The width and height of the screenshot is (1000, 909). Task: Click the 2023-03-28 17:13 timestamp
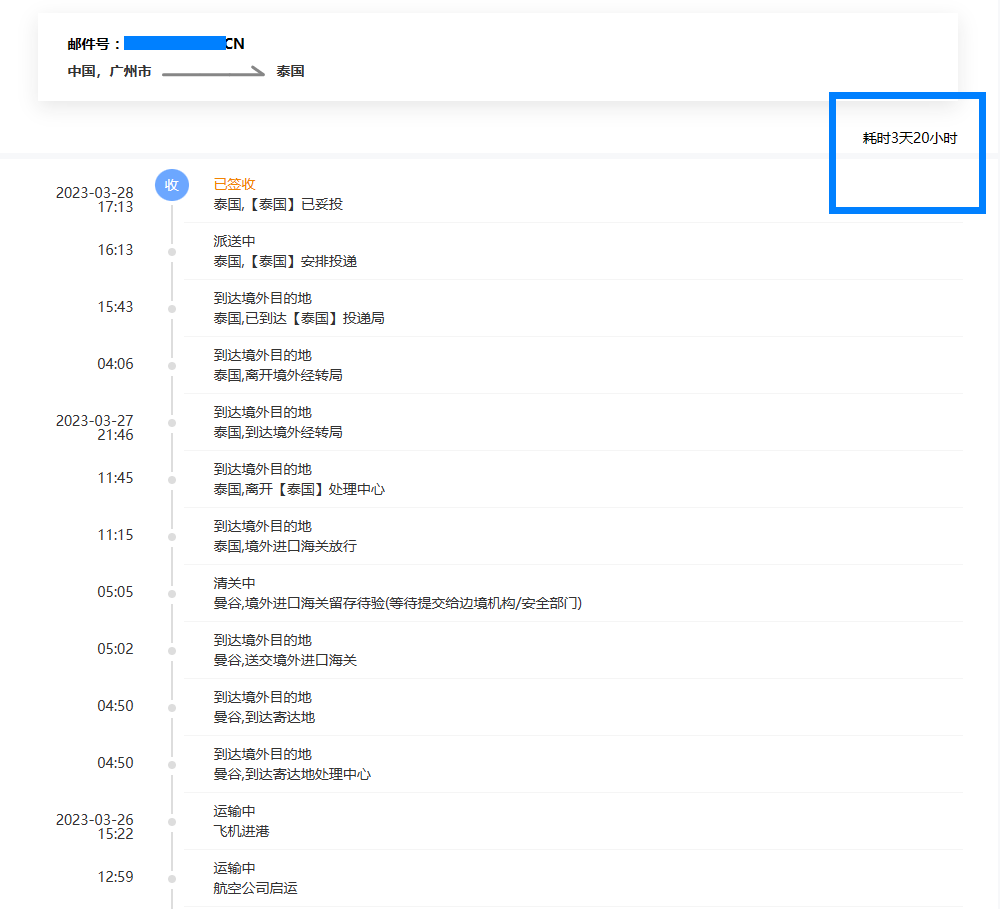[94, 200]
